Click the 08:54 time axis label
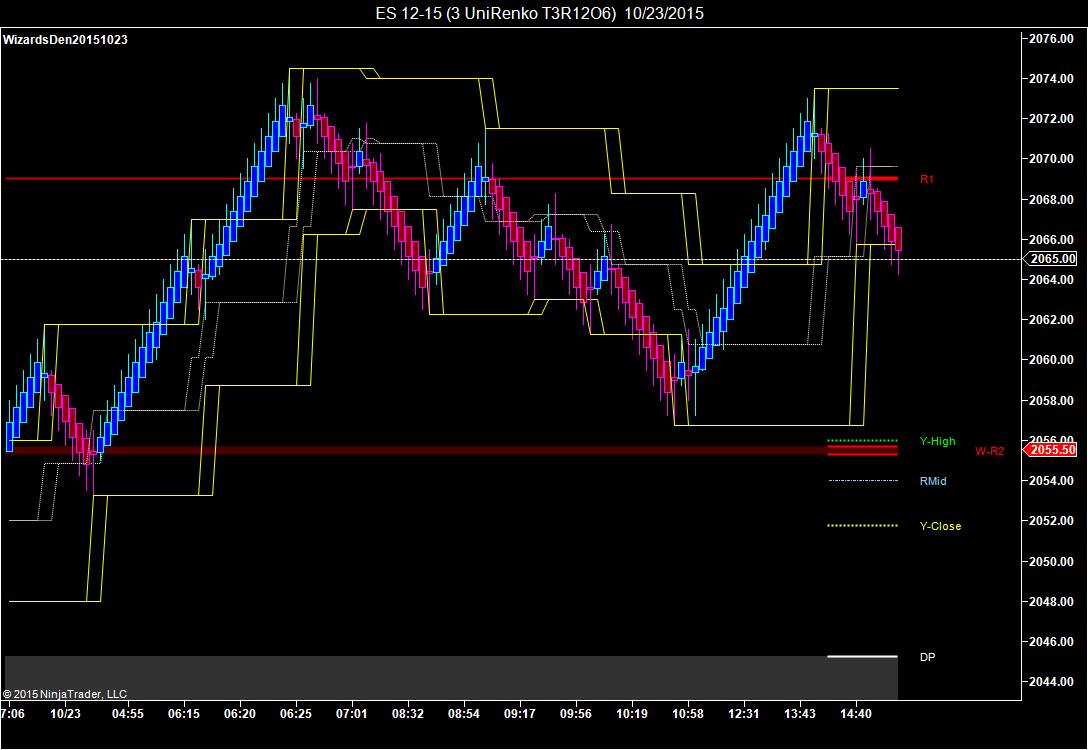 pos(464,714)
